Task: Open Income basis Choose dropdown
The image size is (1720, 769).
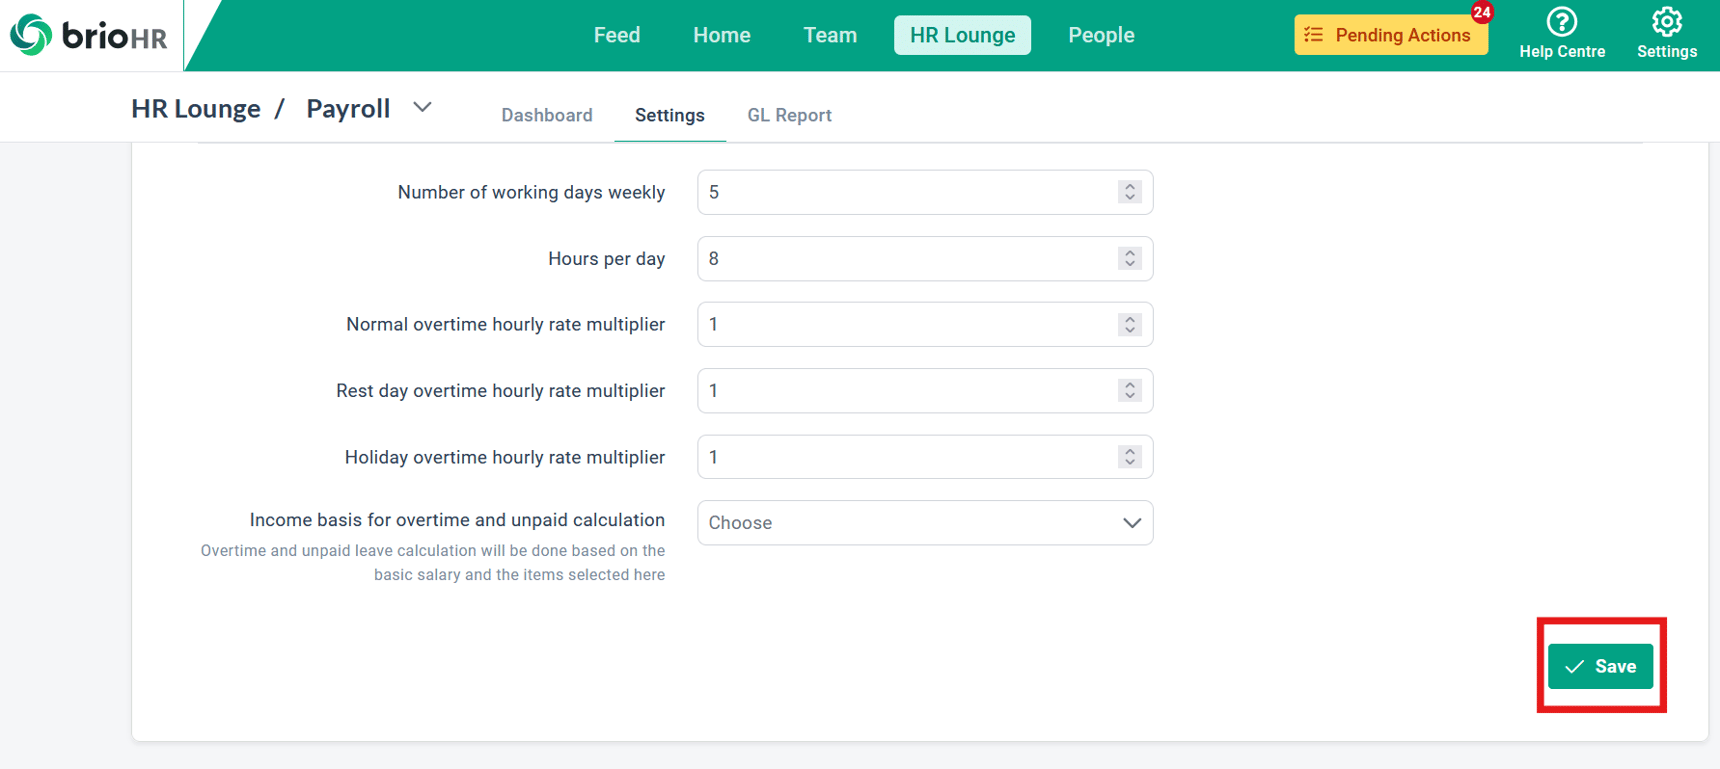Action: click(x=925, y=523)
